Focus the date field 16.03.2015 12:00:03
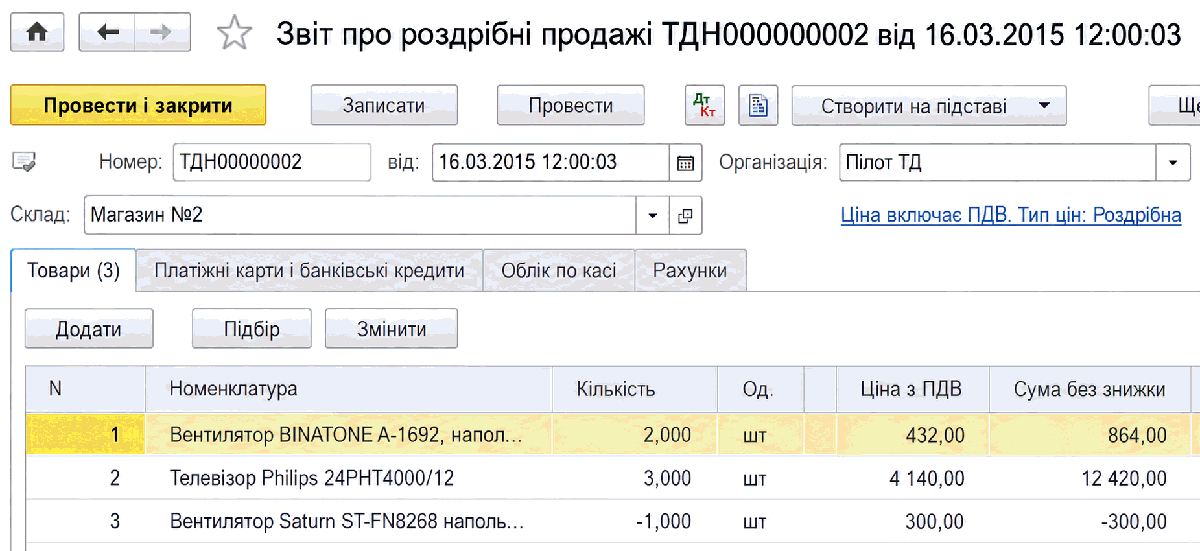 click(x=551, y=162)
